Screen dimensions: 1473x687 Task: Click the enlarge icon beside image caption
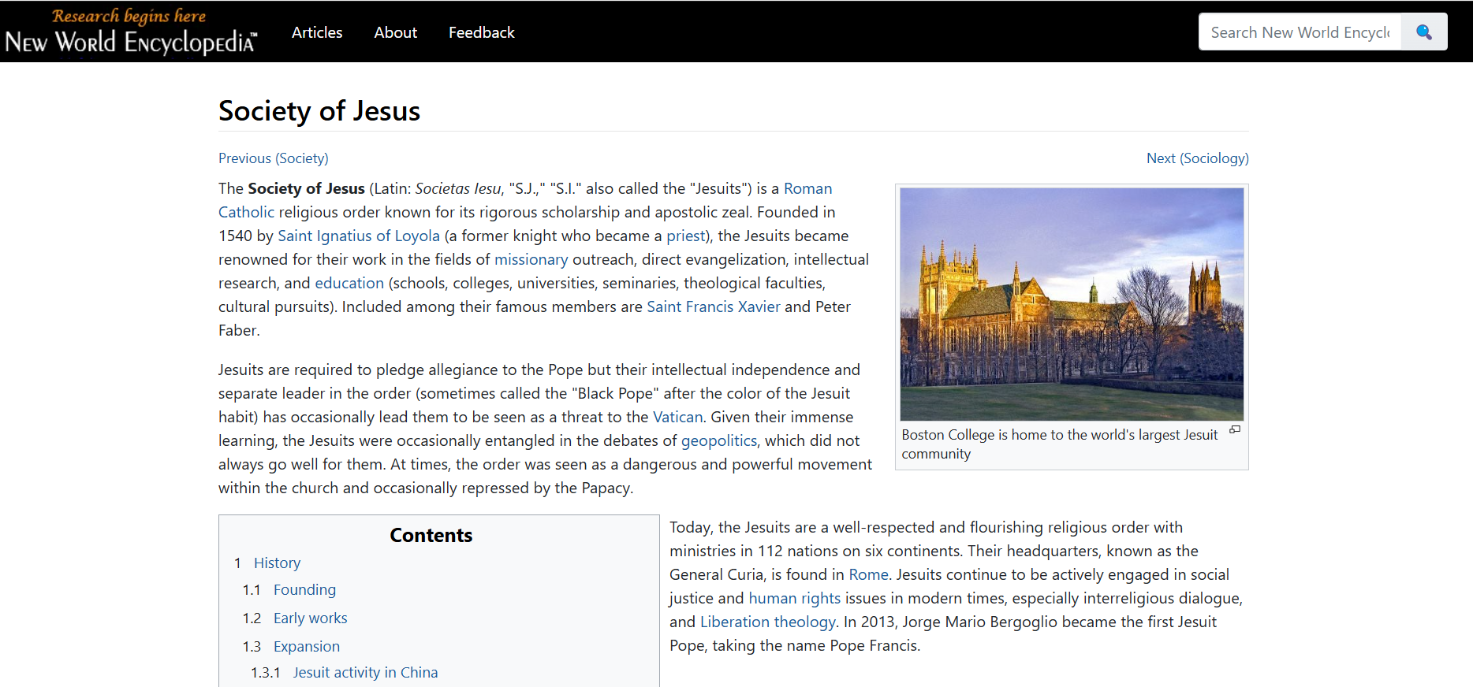point(1235,430)
